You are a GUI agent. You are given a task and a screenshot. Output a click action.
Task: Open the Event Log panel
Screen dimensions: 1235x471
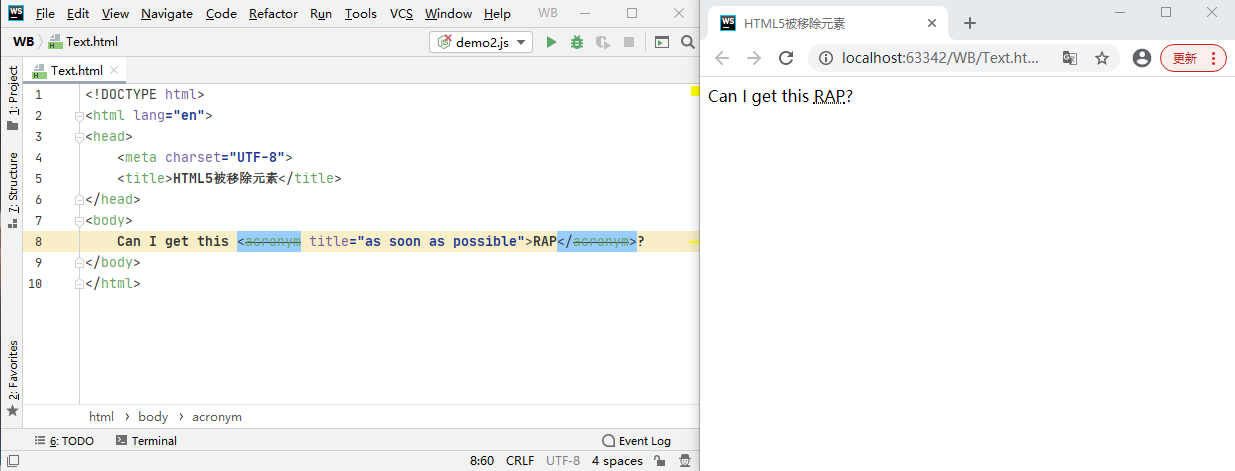[636, 441]
